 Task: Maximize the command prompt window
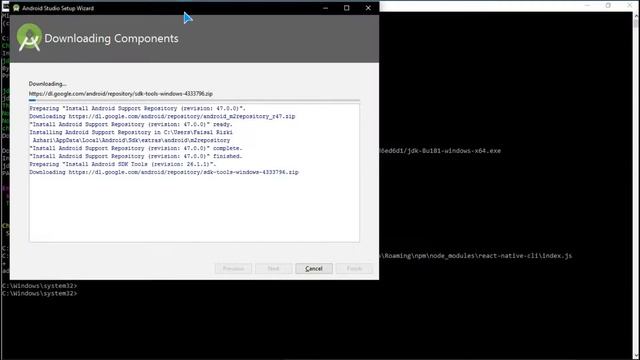(x=608, y=5)
